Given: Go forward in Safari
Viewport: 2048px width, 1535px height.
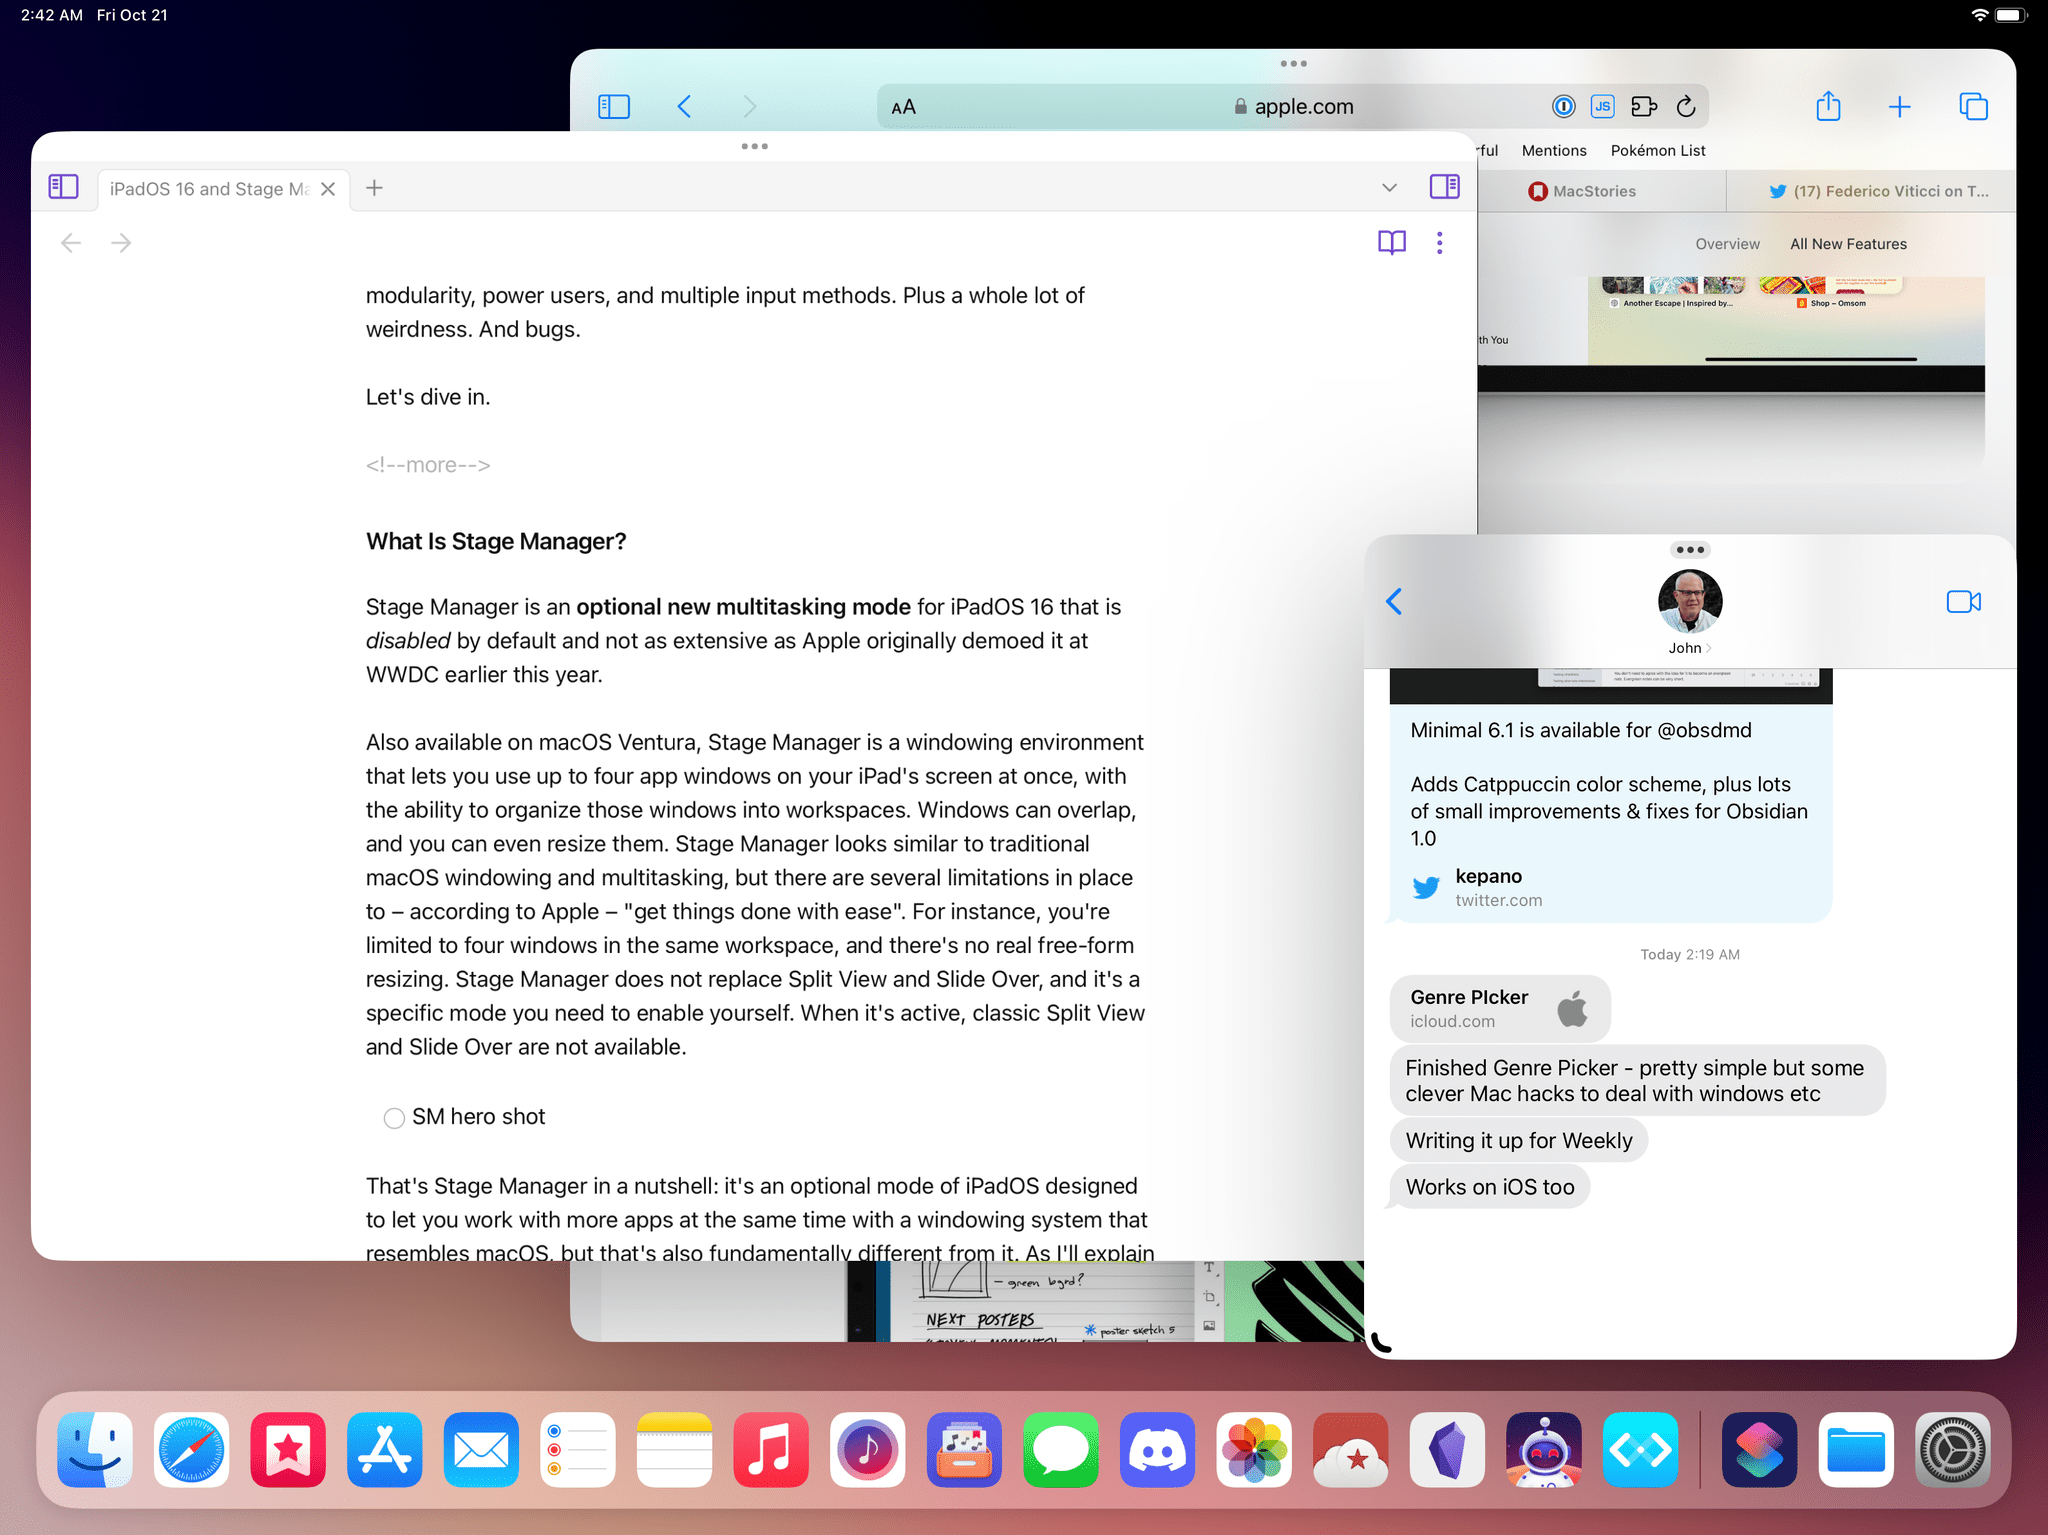Looking at the screenshot, I should coord(750,106).
